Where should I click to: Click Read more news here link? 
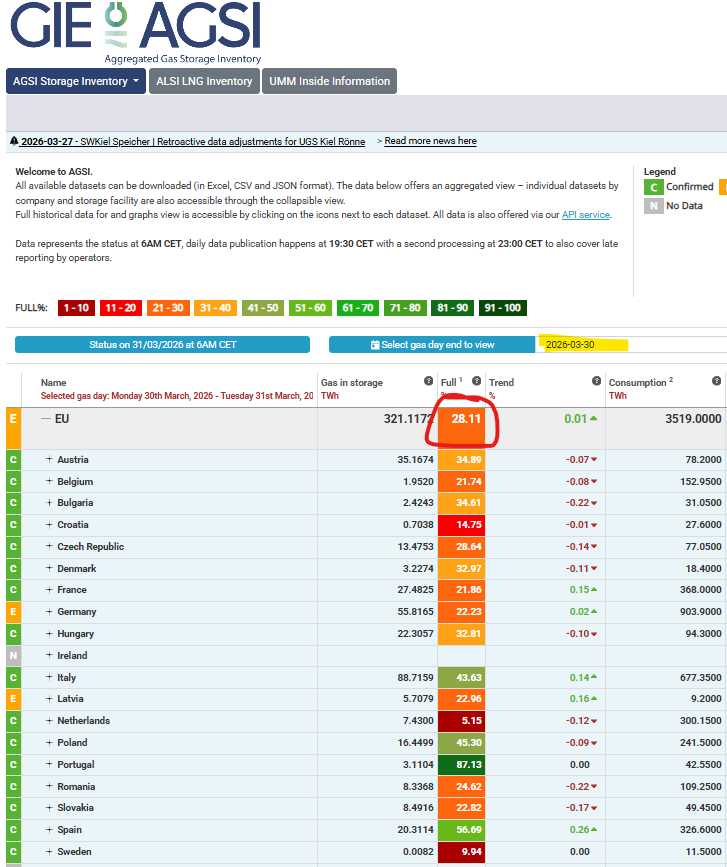point(430,141)
